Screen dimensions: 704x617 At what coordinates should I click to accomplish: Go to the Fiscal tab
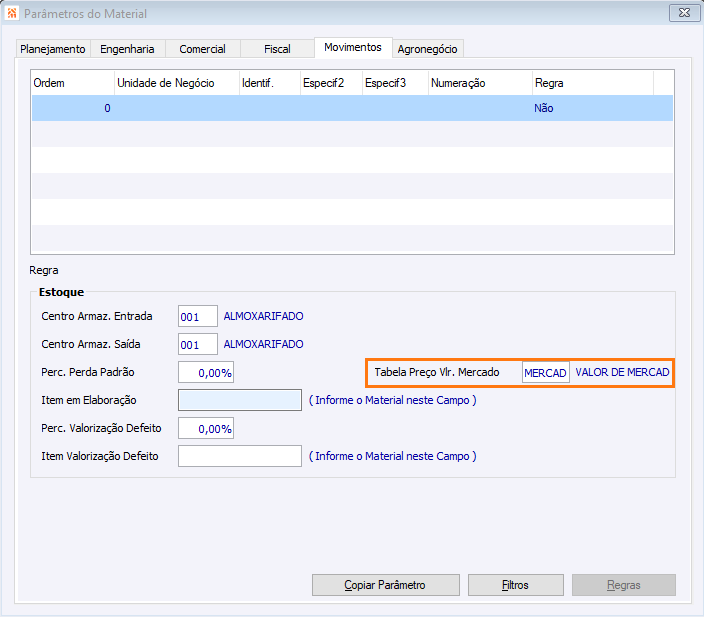[x=277, y=49]
